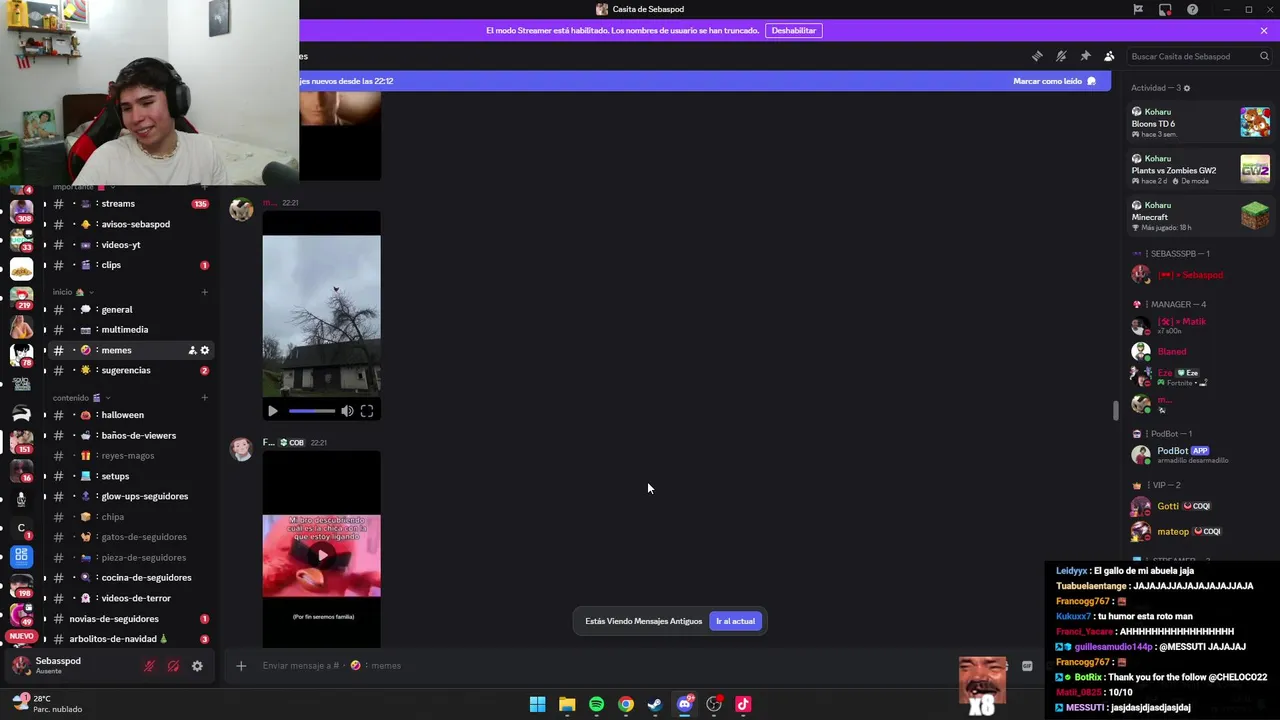This screenshot has width=1280, height=720.
Task: Open user settings gear icon
Action: click(197, 666)
